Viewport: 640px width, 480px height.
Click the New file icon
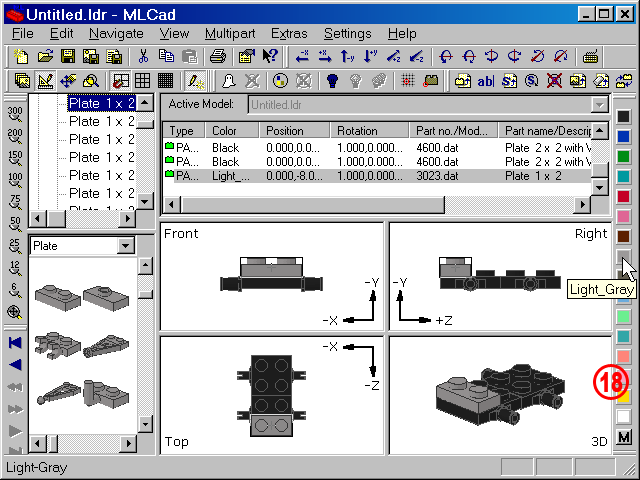[x=21, y=56]
